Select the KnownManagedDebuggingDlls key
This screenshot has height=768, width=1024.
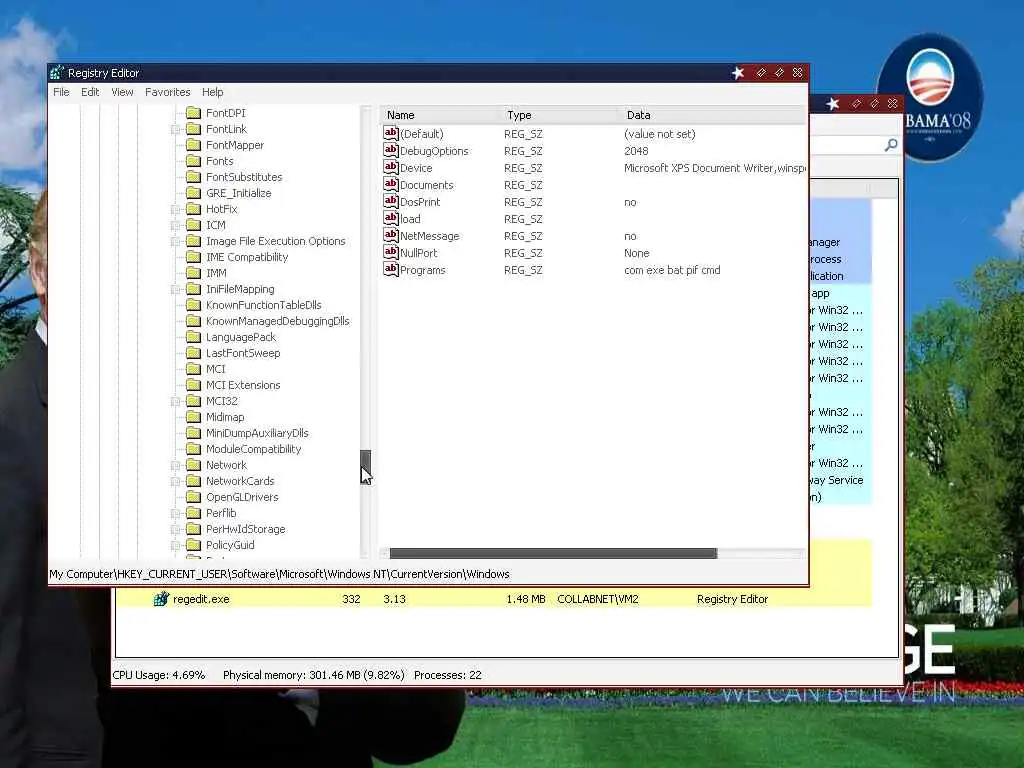pos(278,321)
